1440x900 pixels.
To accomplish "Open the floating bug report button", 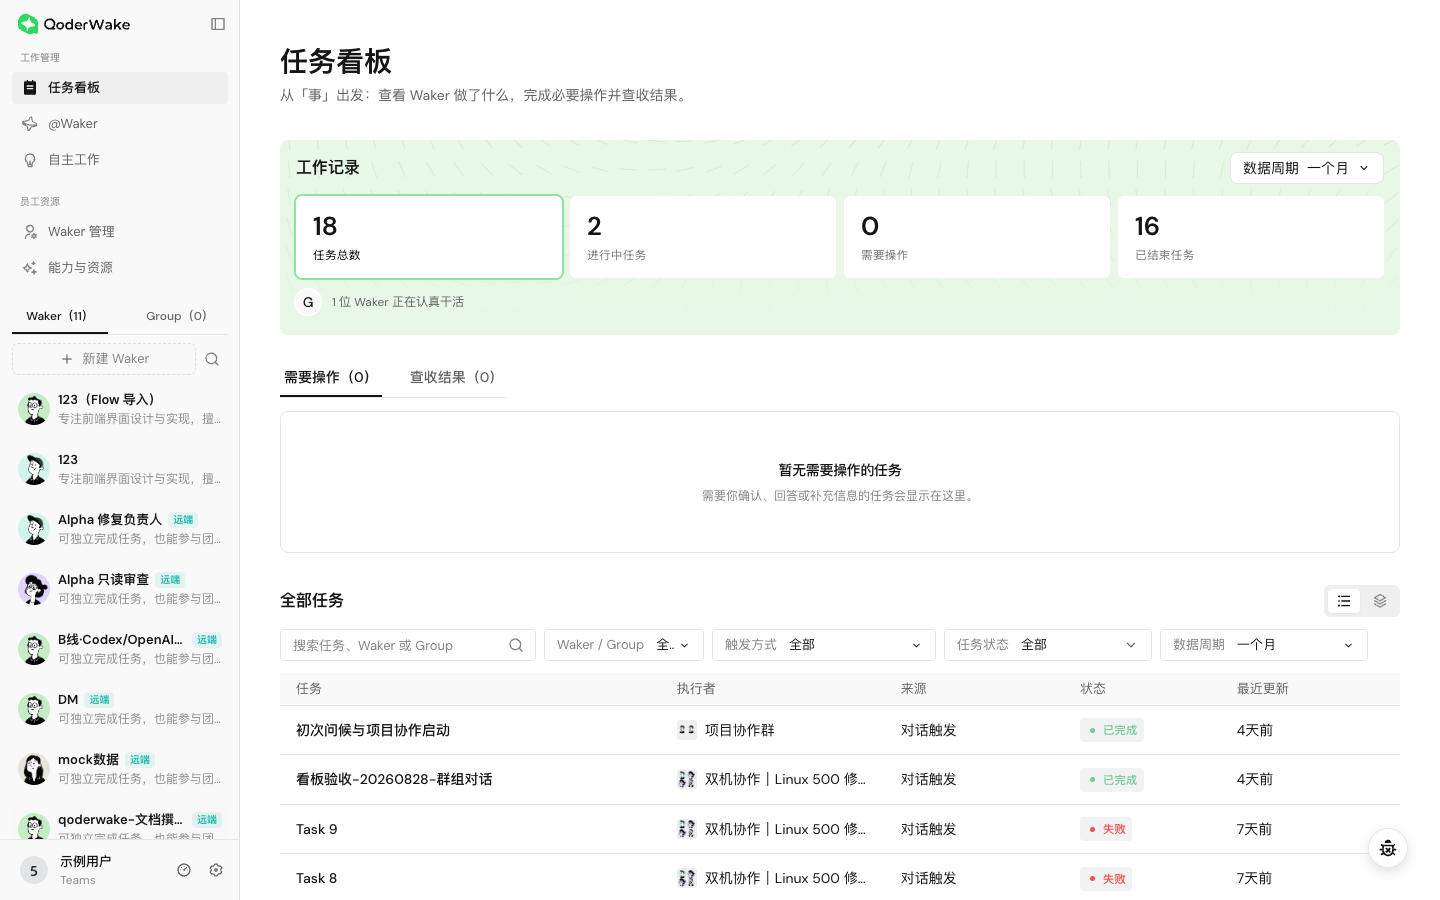I will (1388, 849).
